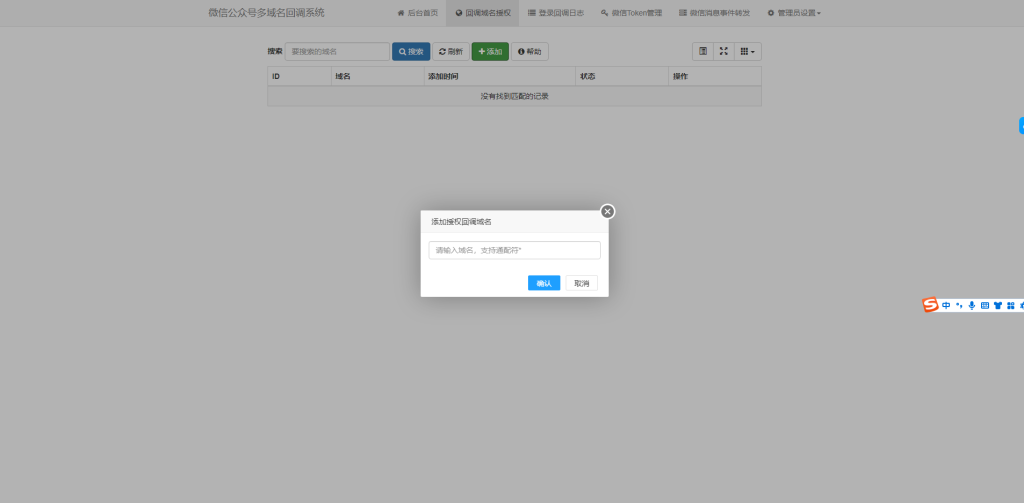Image resolution: width=1024 pixels, height=503 pixels.
Task: Close the add domain dialog with X icon
Action: click(x=607, y=211)
